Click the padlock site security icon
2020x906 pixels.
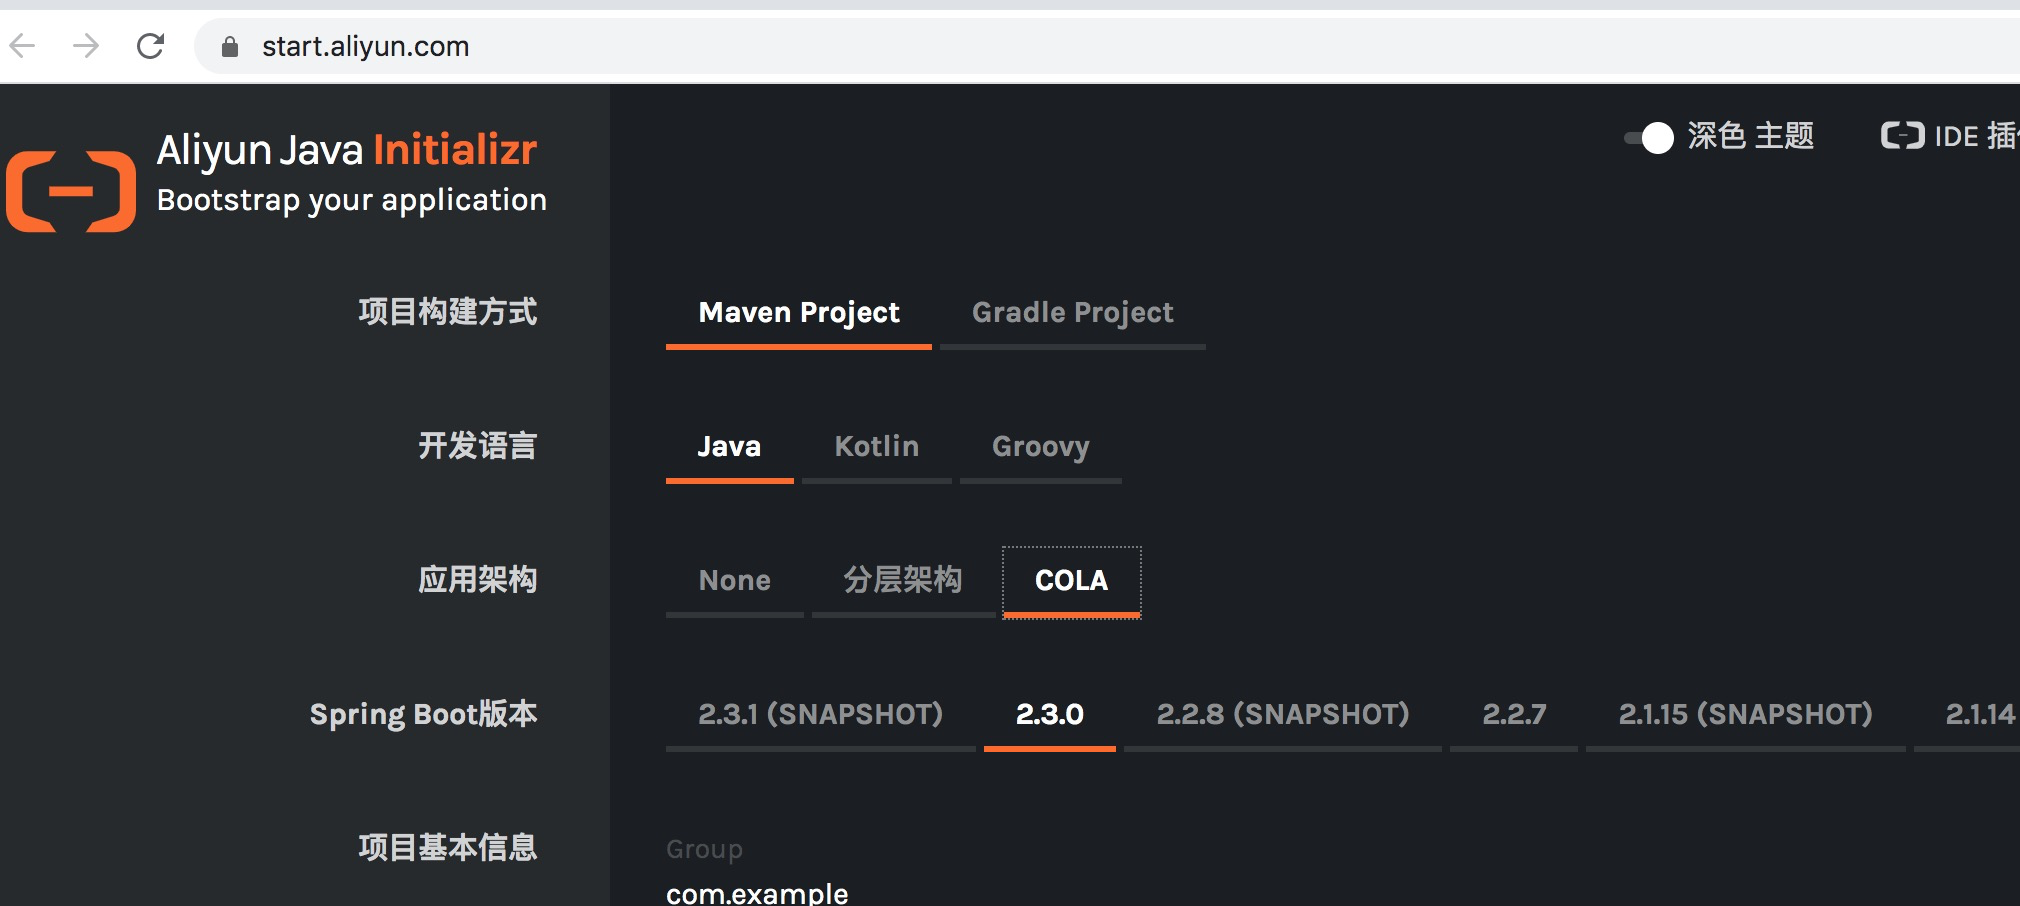[230, 47]
